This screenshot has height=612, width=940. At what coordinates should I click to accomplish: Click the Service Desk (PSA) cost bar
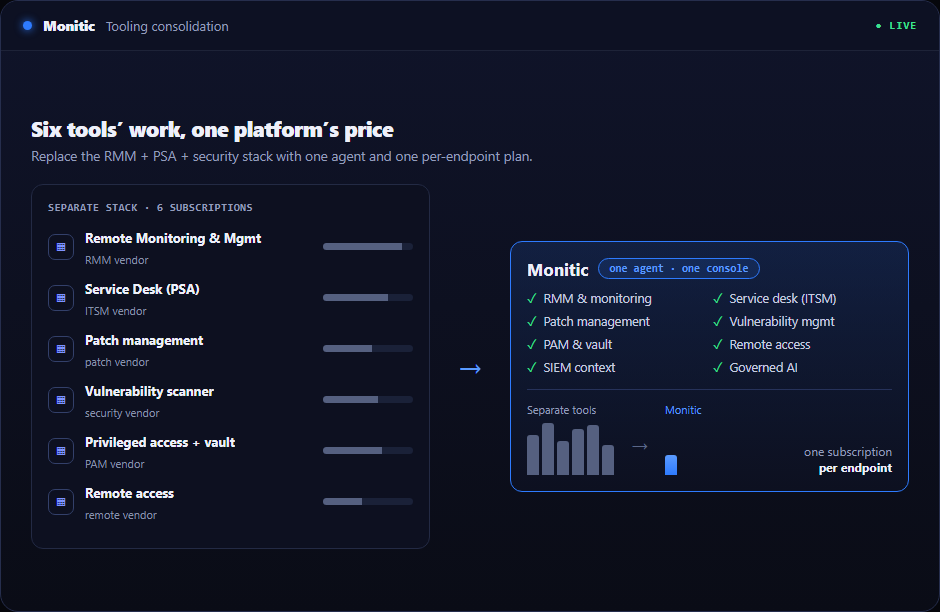point(367,297)
